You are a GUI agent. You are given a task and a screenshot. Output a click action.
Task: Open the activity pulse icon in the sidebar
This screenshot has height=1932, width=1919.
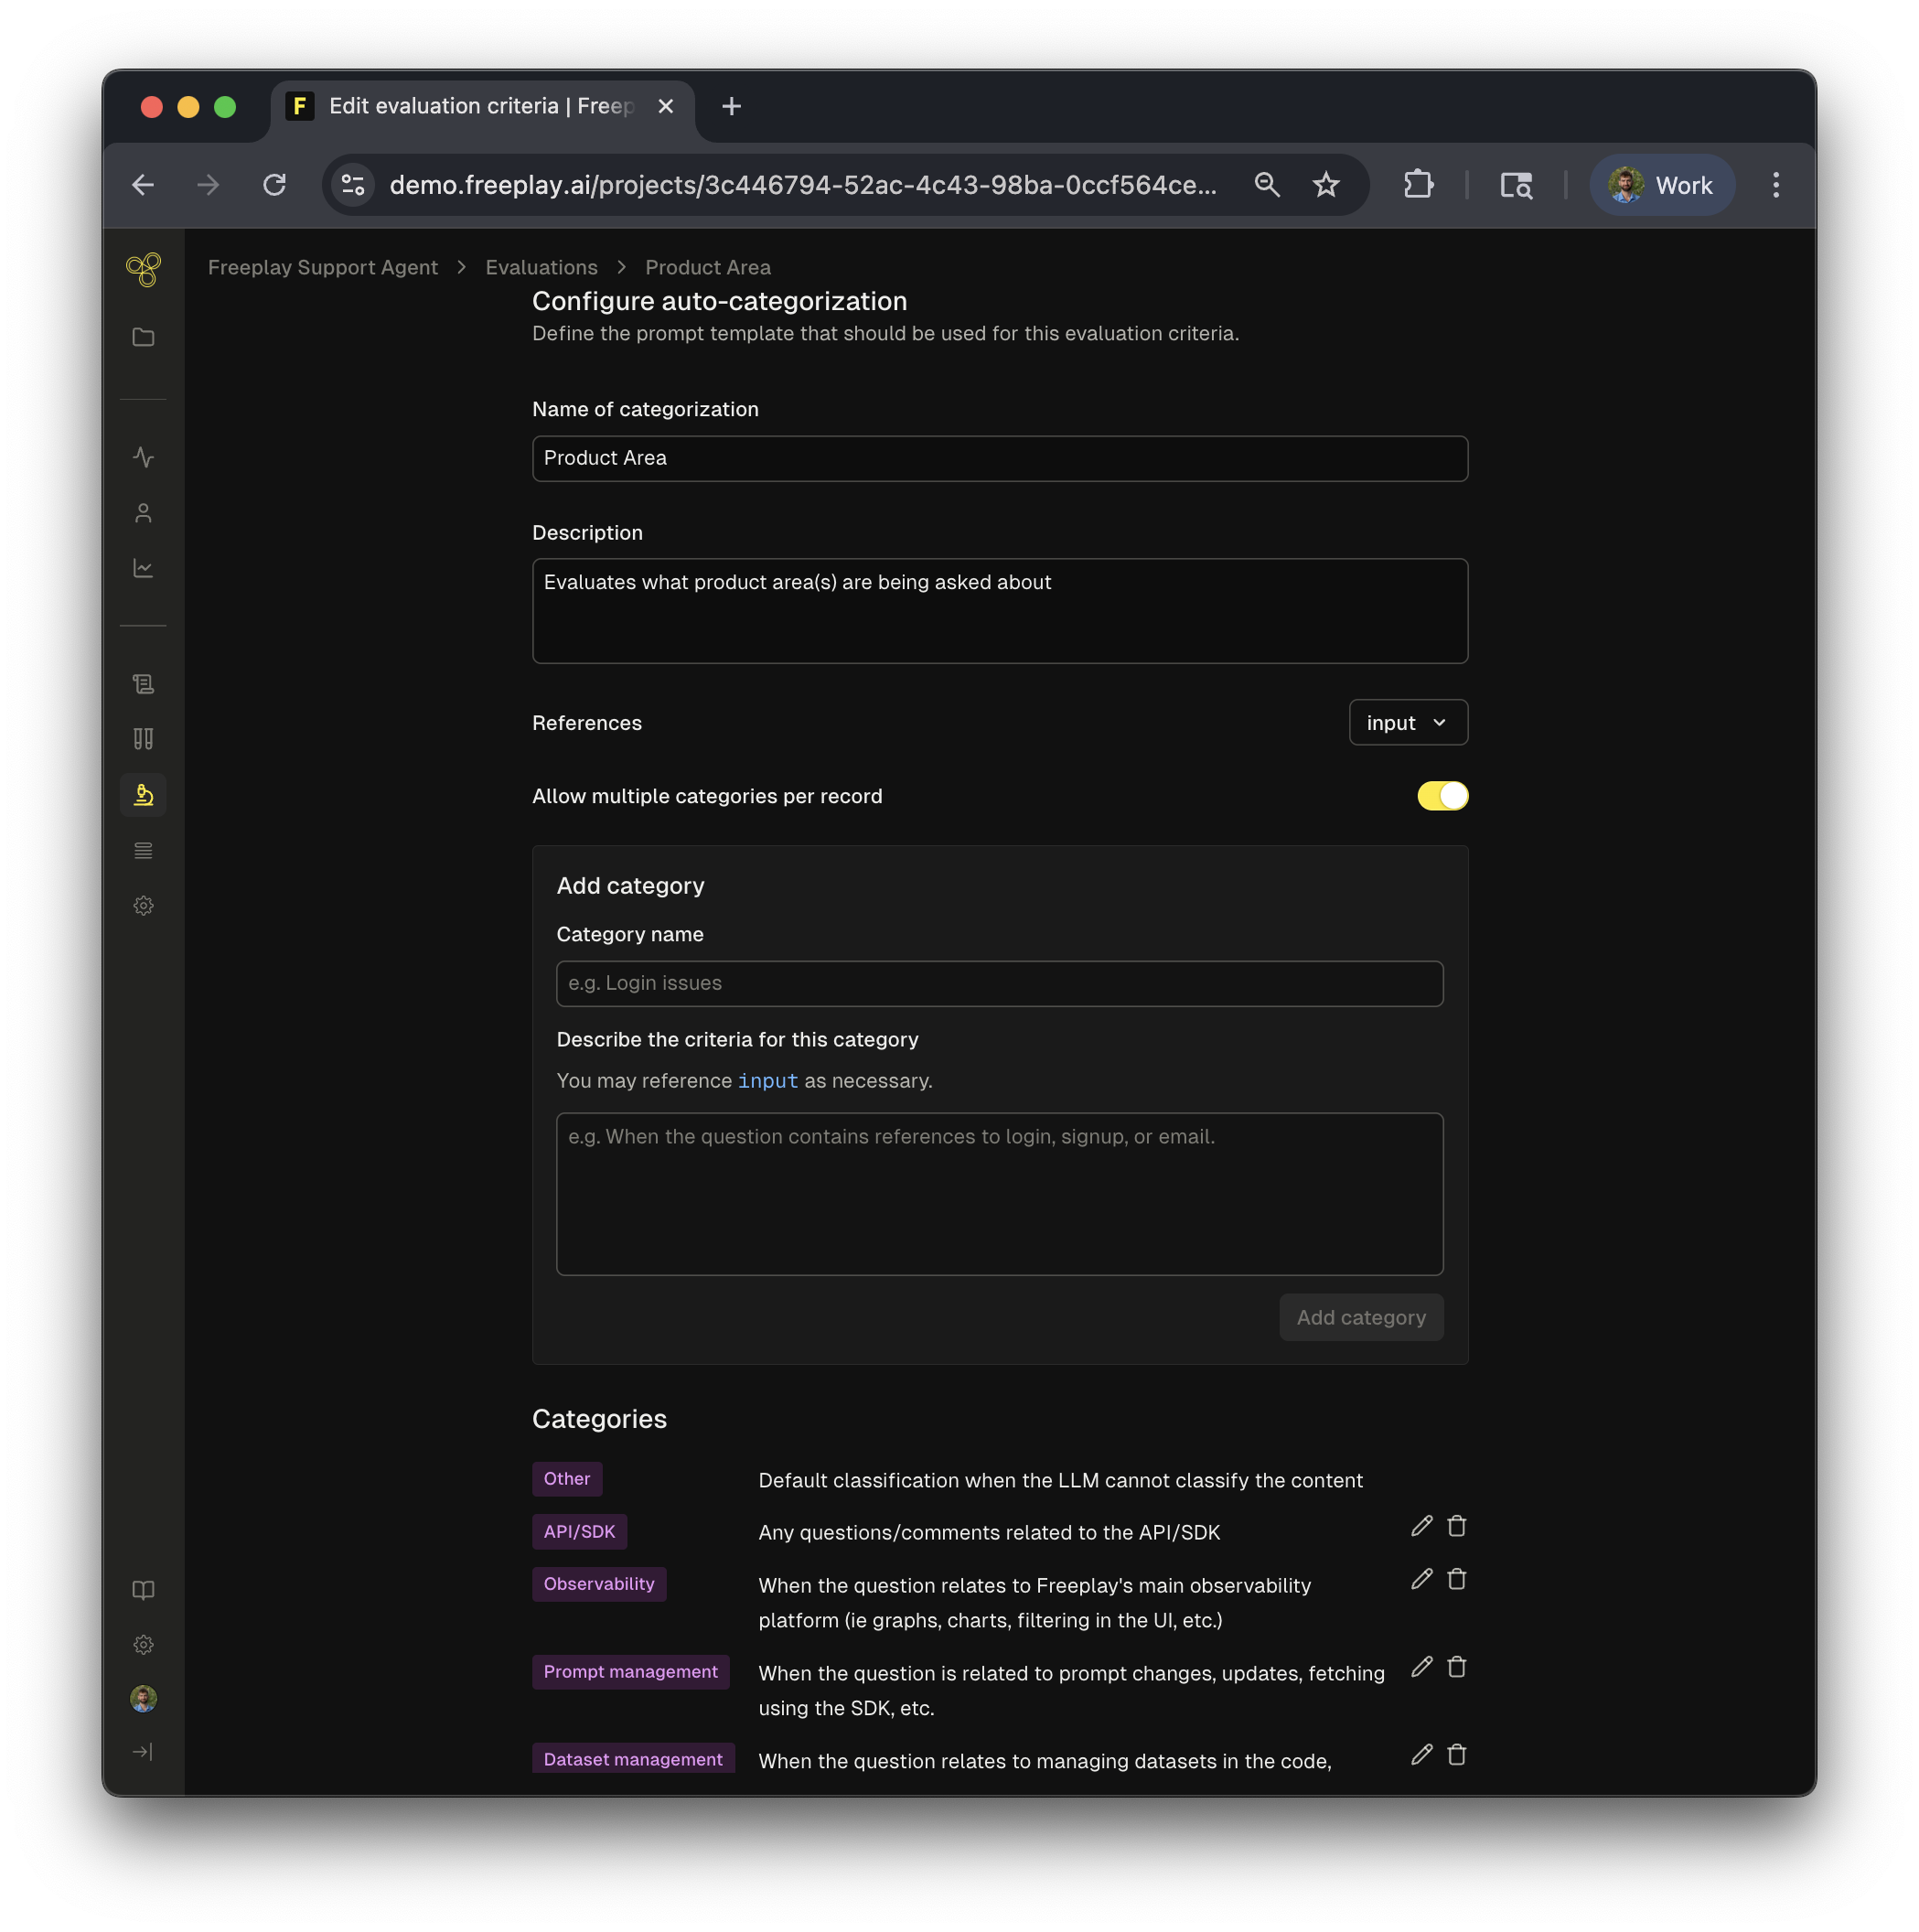tap(143, 457)
